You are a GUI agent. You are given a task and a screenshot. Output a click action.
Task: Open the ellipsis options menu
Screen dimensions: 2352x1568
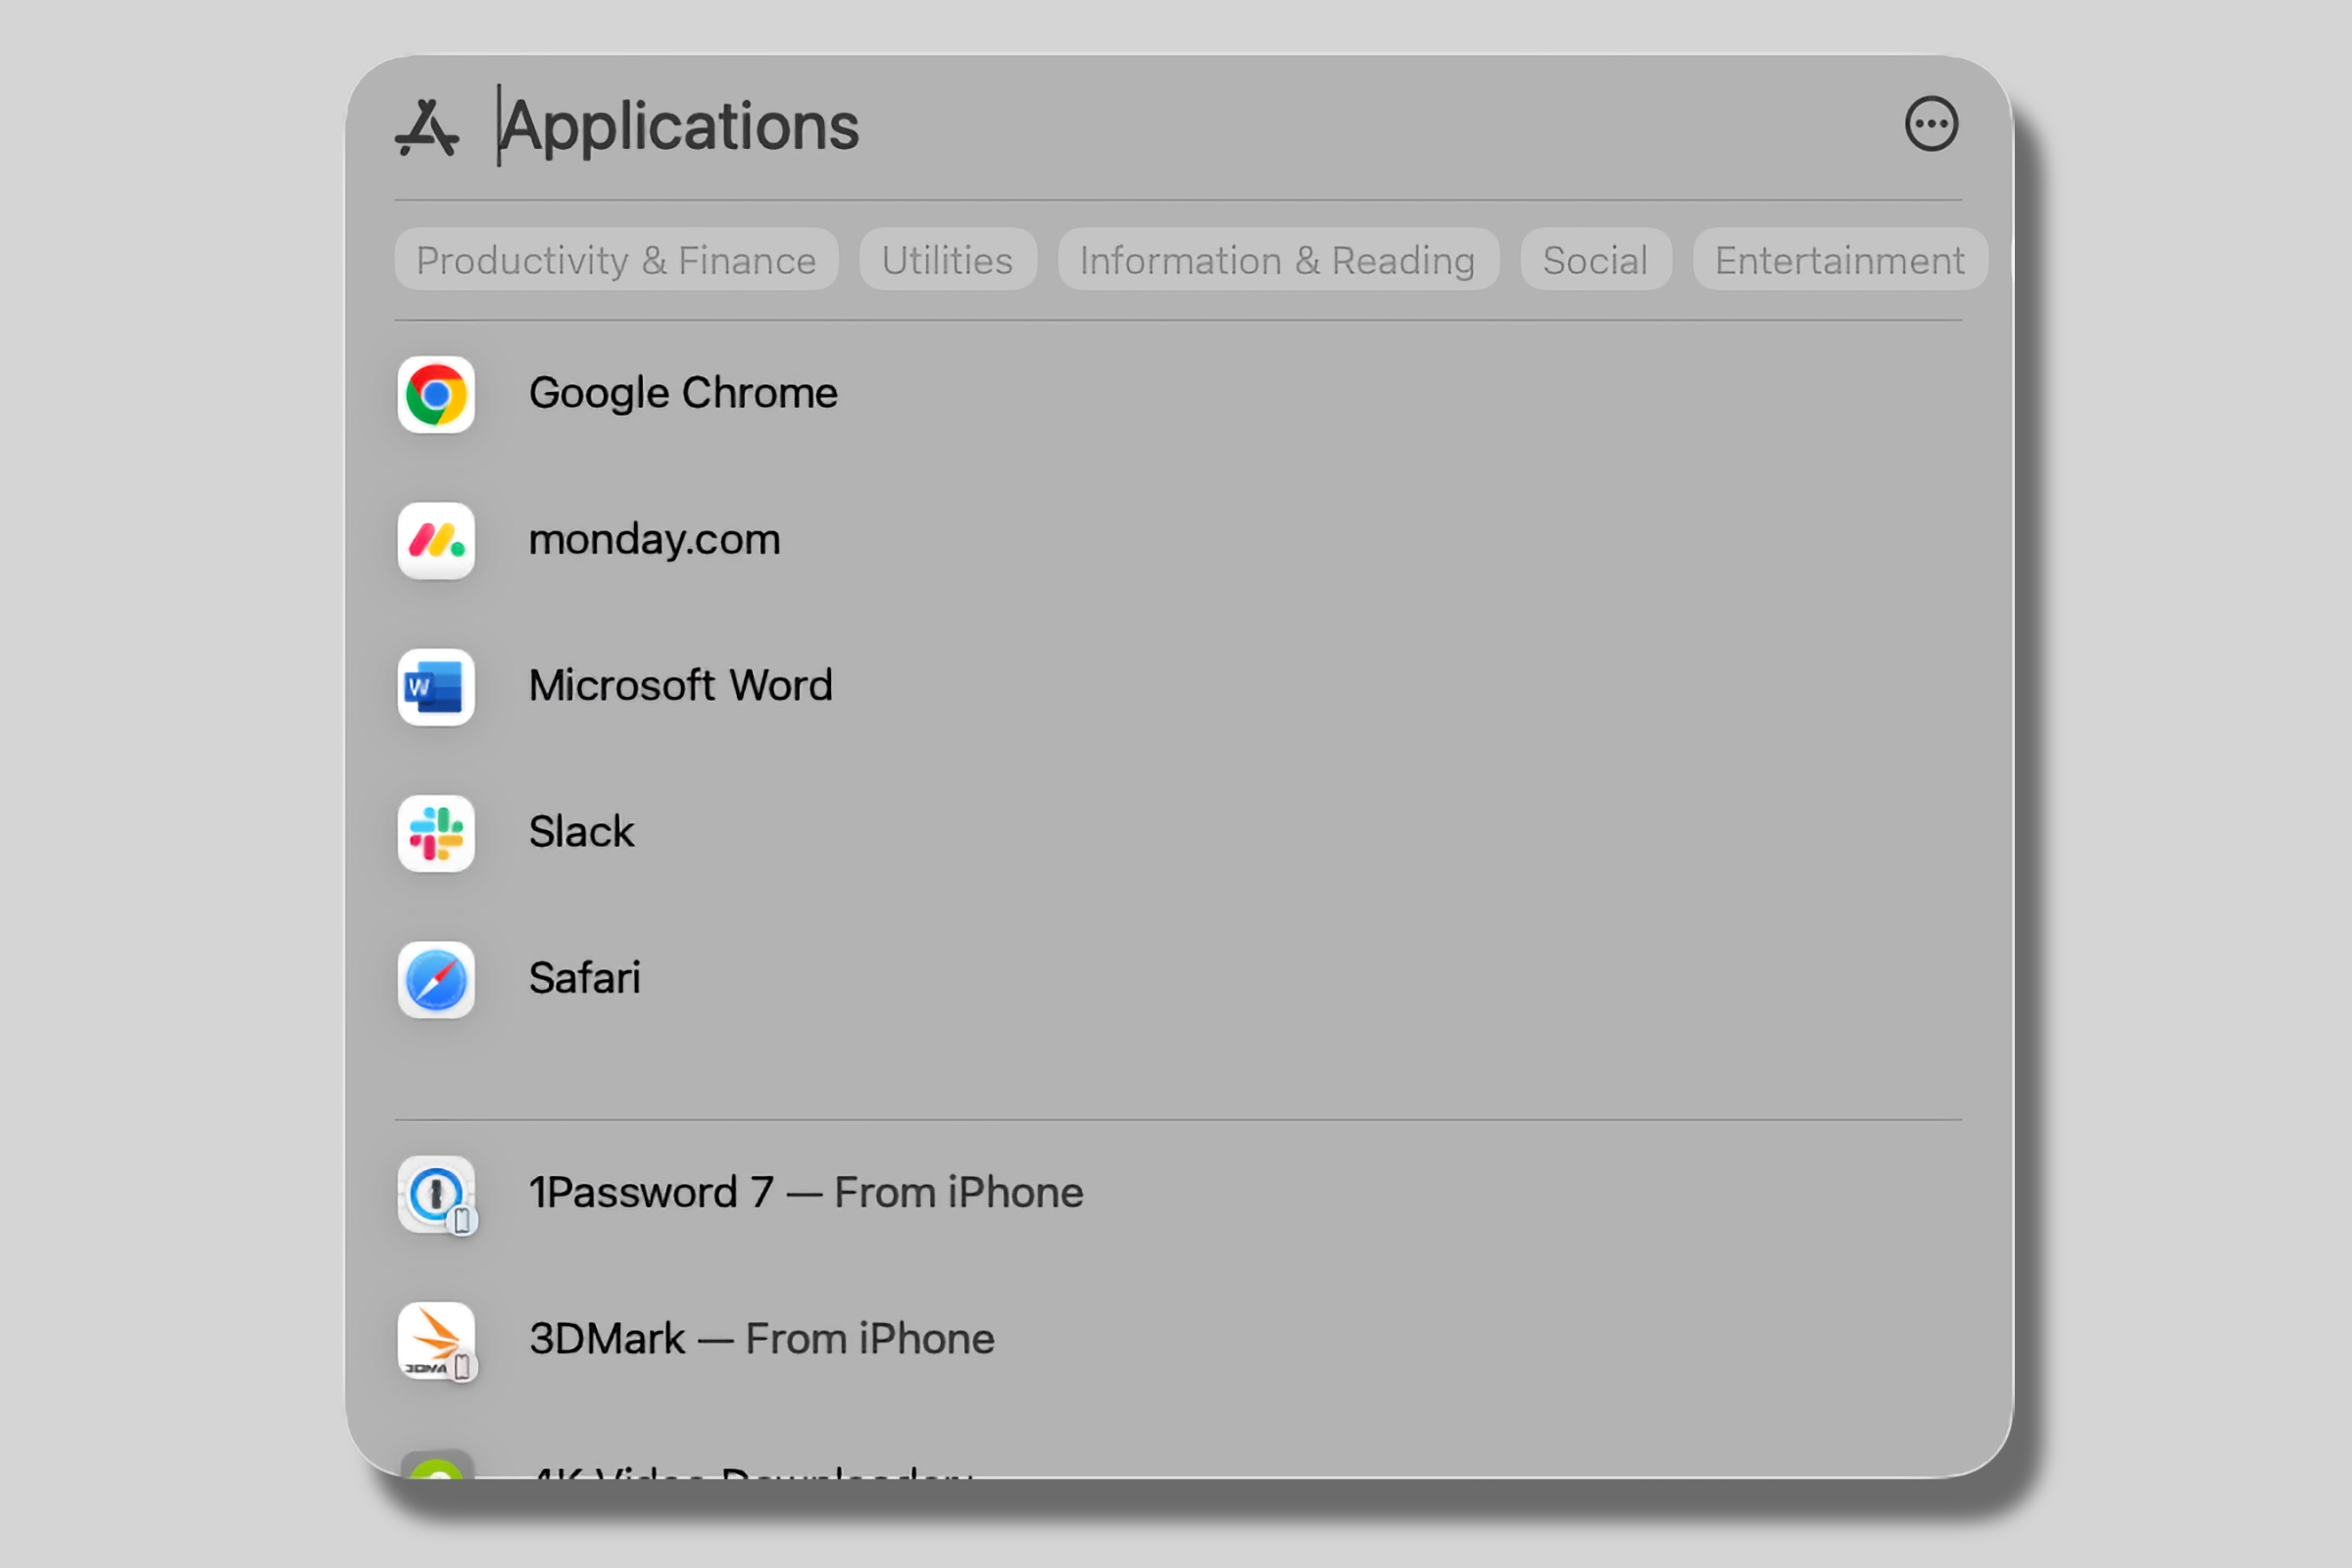pos(1932,123)
